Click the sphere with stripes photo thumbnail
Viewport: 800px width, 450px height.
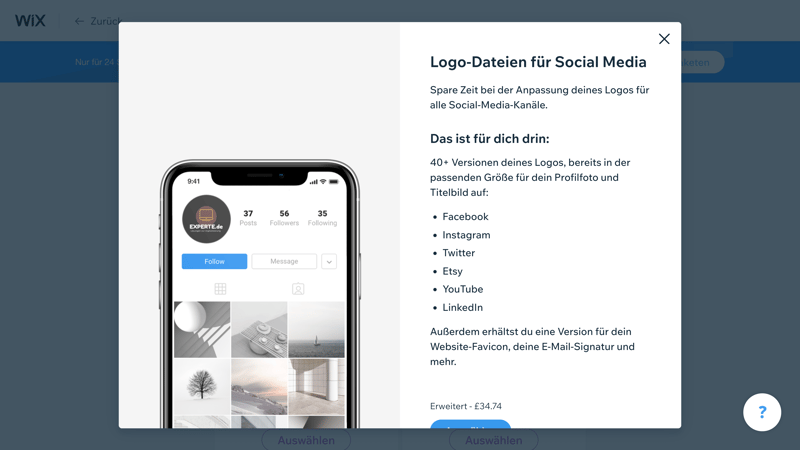point(202,330)
